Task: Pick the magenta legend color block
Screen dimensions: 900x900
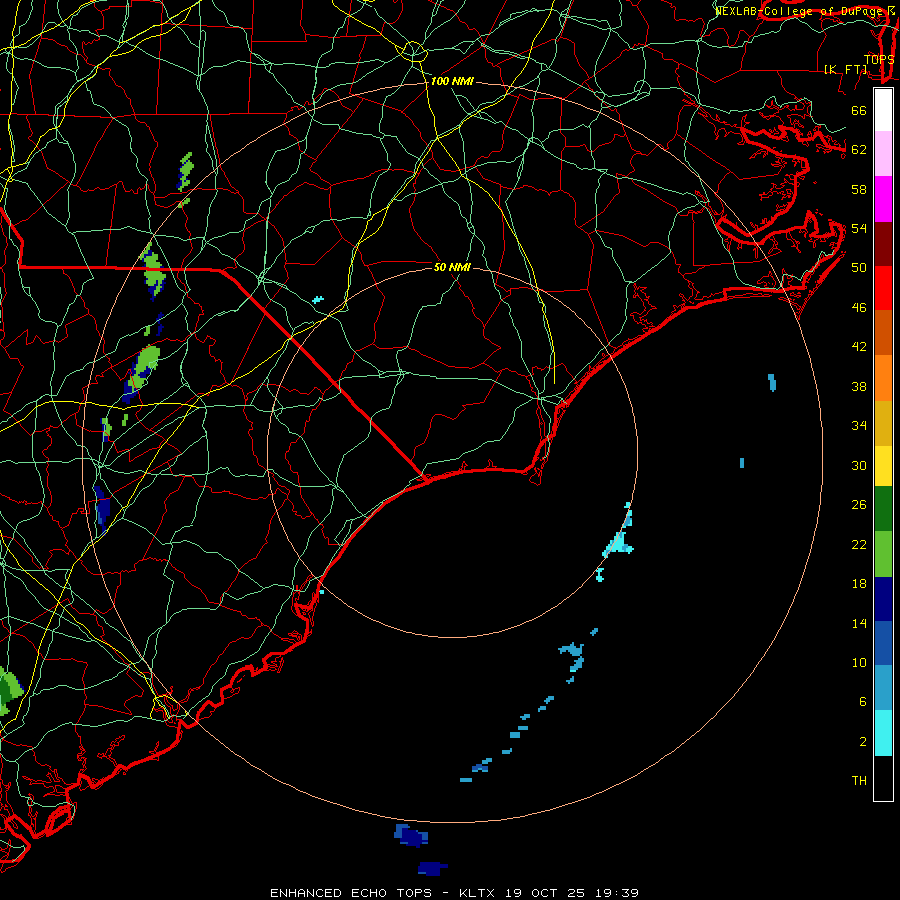Action: [x=883, y=199]
